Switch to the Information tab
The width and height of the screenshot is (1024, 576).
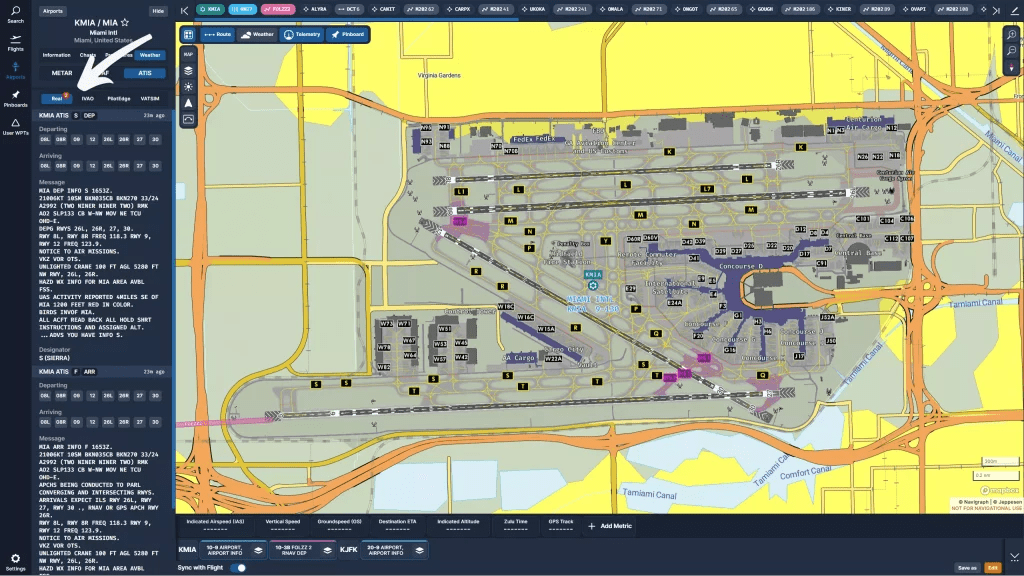click(x=56, y=55)
